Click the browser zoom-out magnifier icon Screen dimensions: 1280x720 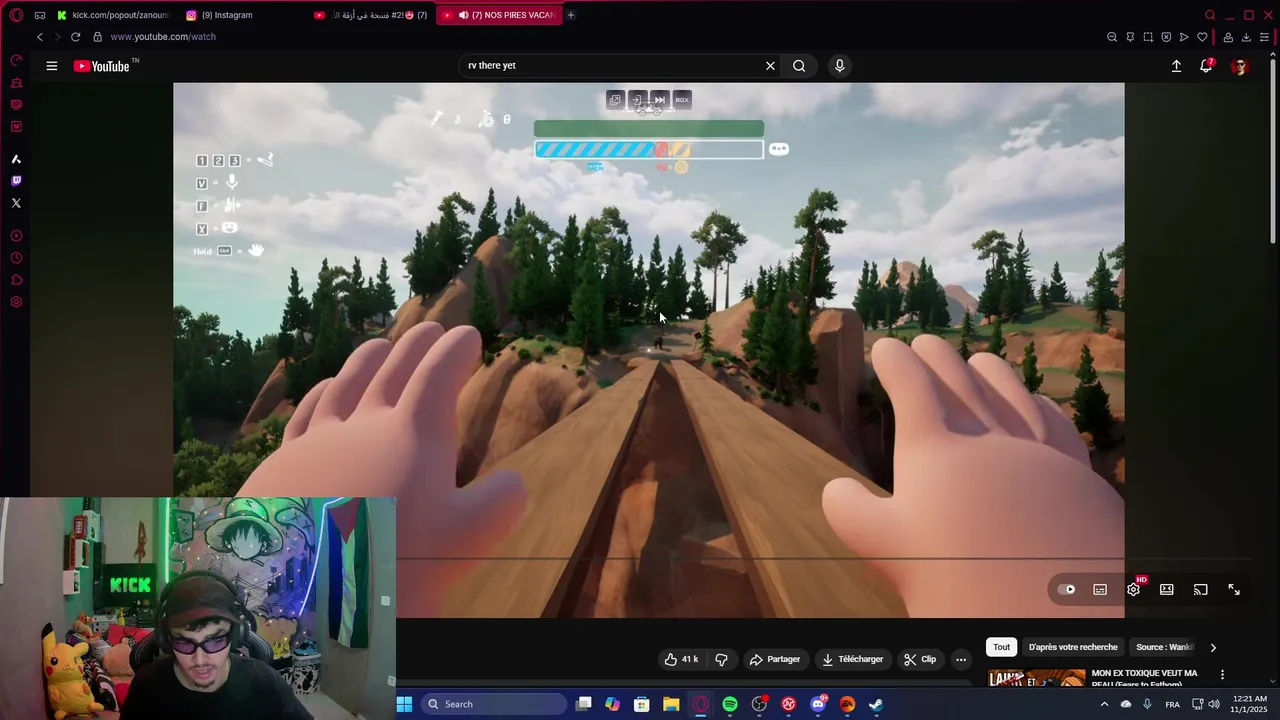pyautogui.click(x=1112, y=37)
